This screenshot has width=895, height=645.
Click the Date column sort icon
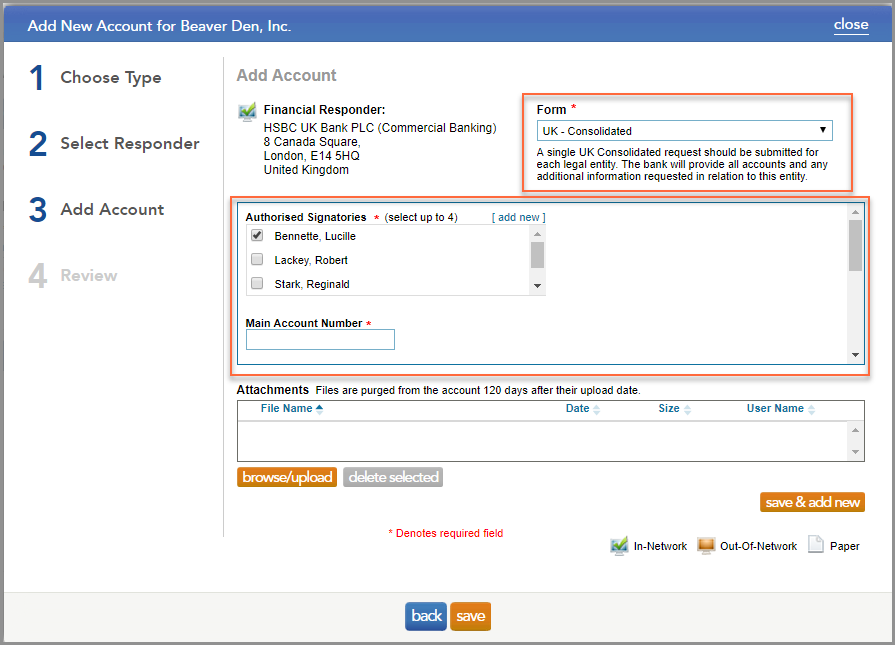pyautogui.click(x=600, y=408)
